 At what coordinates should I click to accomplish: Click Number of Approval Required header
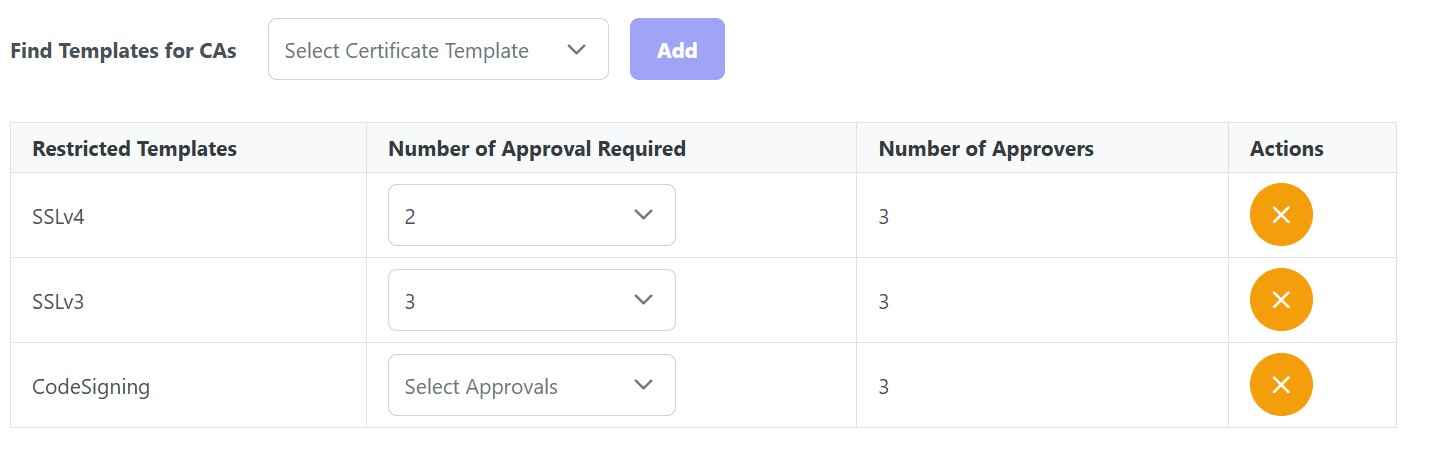(536, 149)
